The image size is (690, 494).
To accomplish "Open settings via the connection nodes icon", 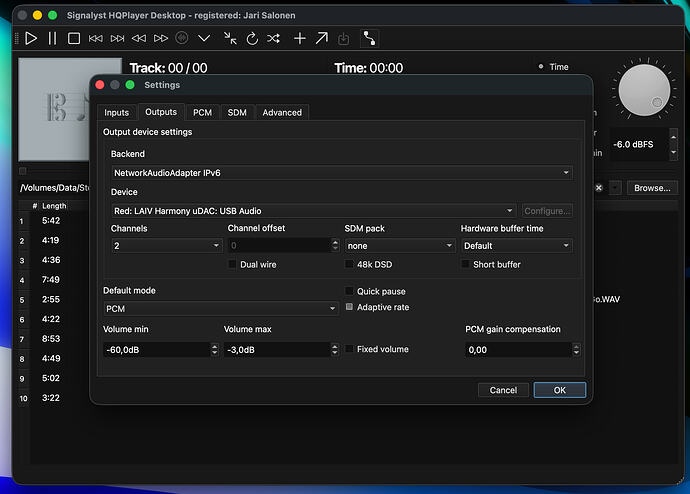I will pyautogui.click(x=370, y=38).
